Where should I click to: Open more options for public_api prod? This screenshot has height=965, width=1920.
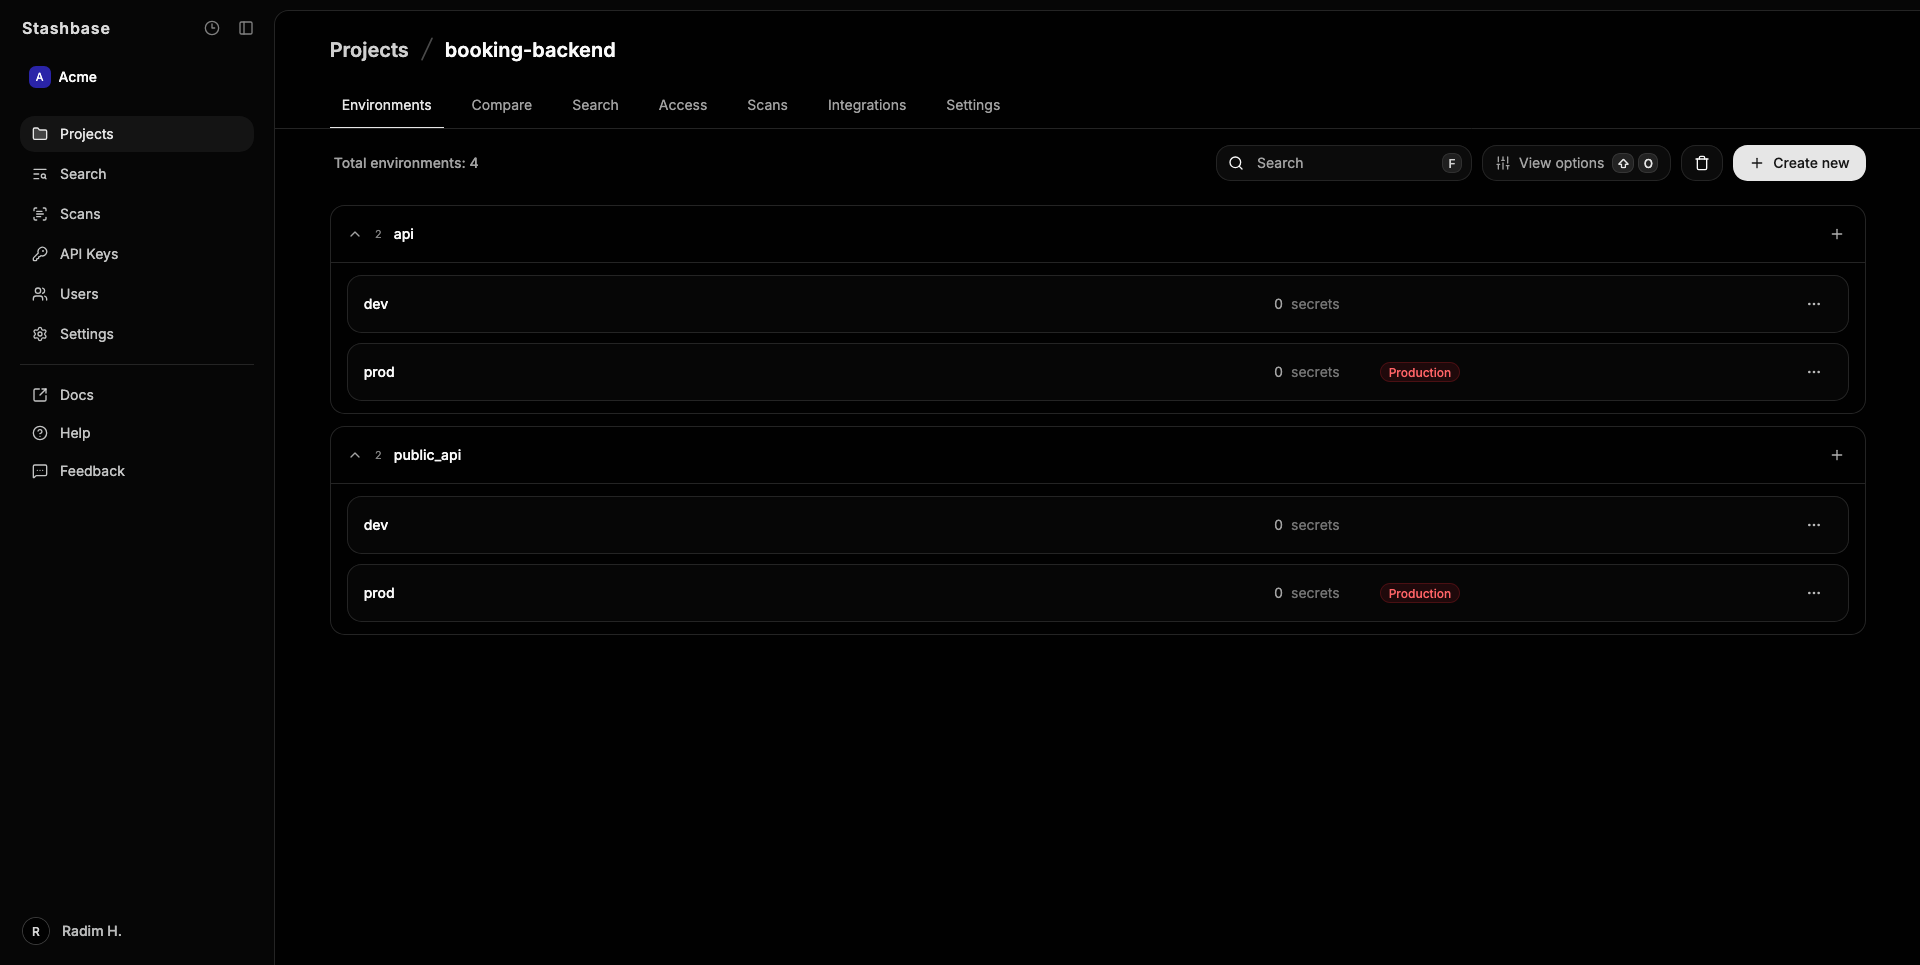[1814, 593]
